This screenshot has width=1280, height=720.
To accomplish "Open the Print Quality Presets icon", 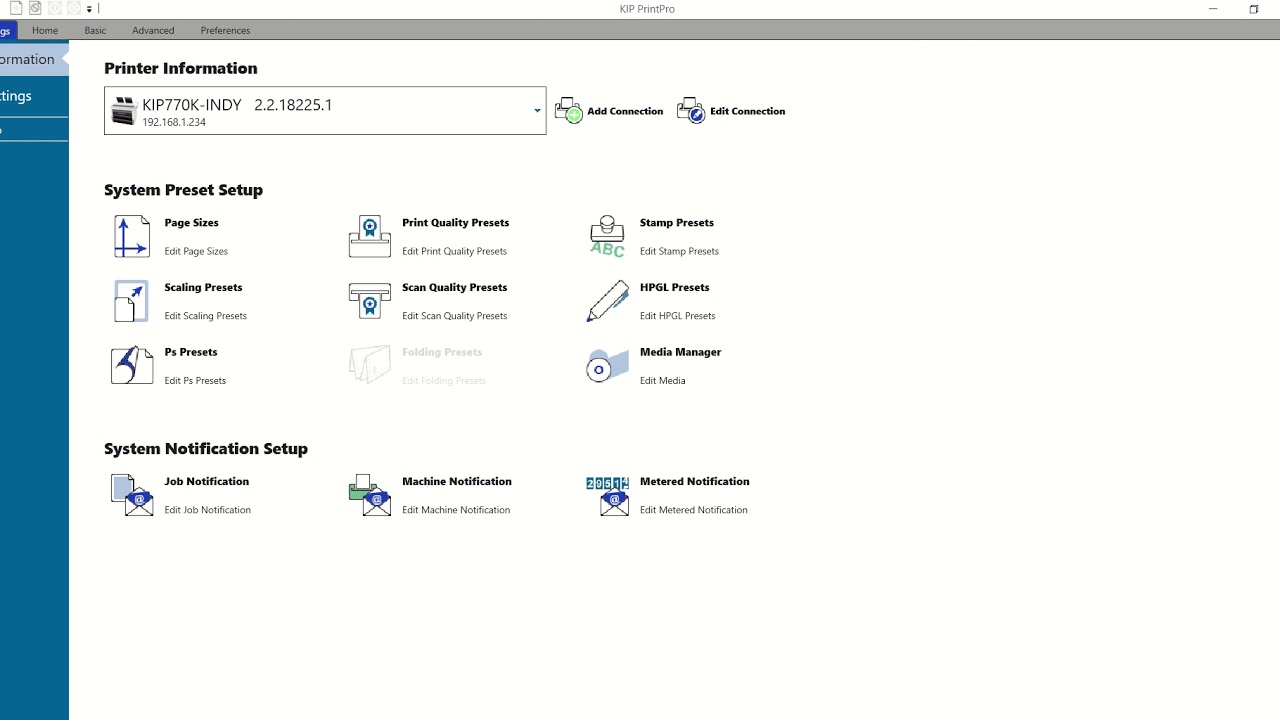I will click(x=369, y=237).
